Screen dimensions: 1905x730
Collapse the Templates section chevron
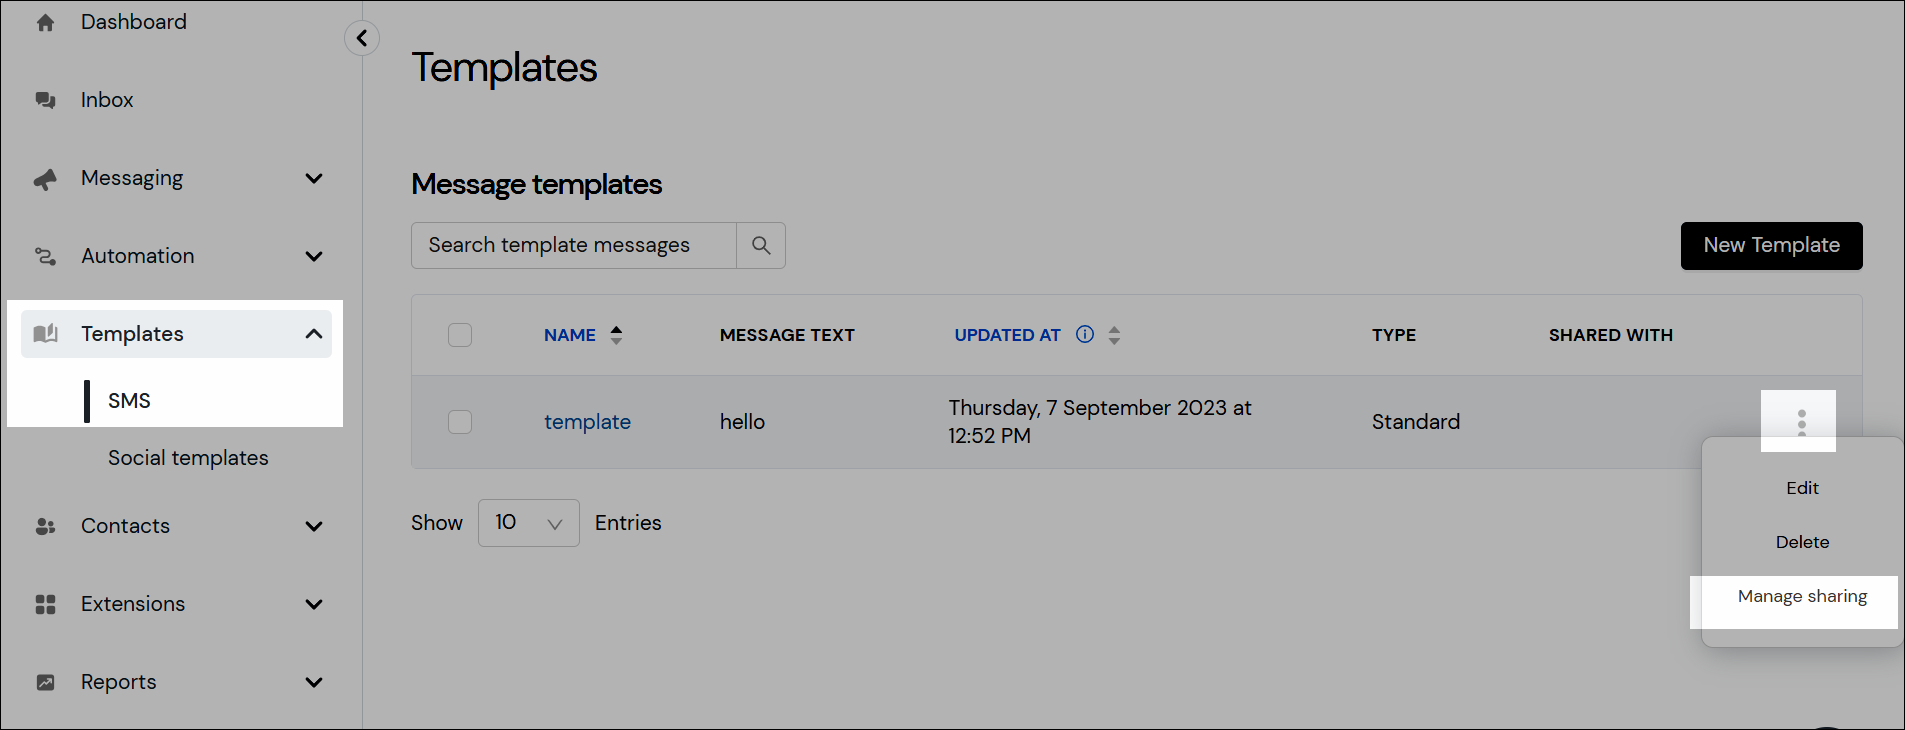pos(314,334)
